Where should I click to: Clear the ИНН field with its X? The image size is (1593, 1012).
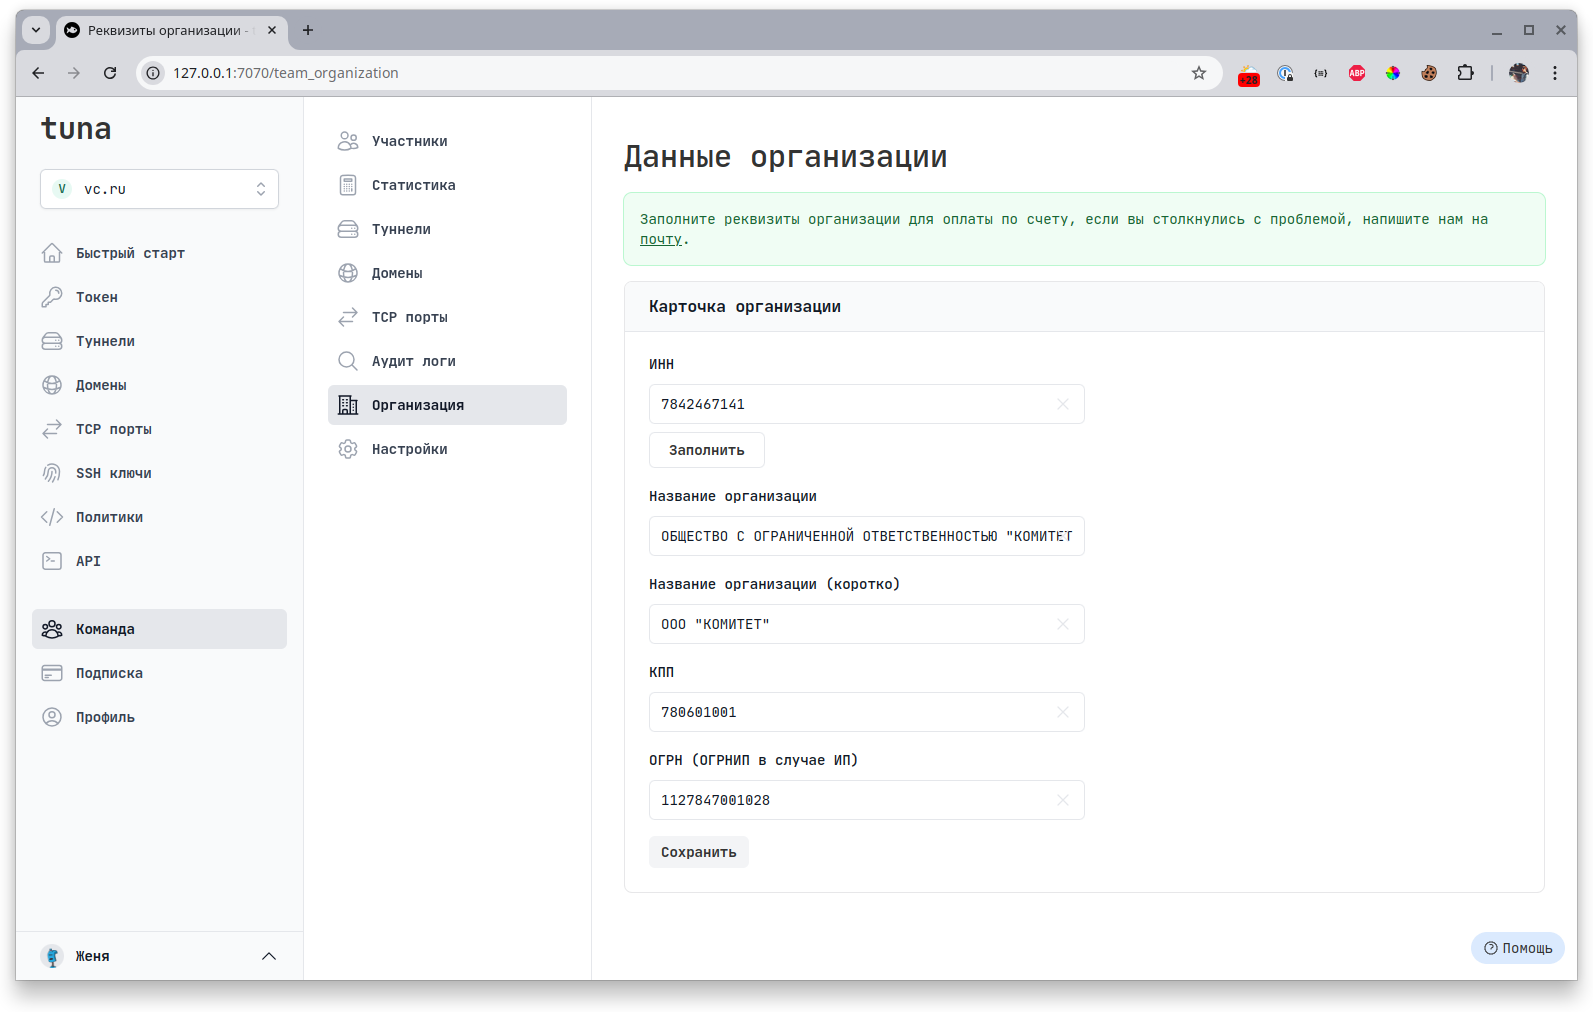[x=1063, y=404]
